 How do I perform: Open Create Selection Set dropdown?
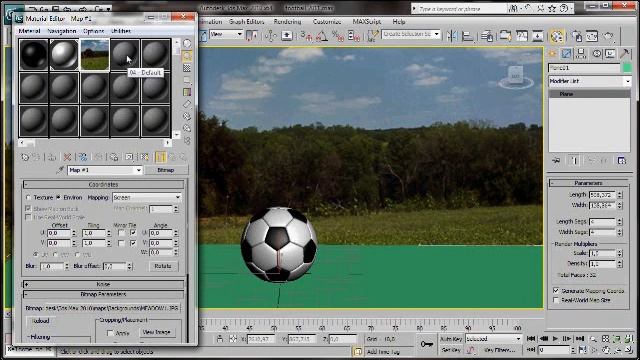[437, 34]
